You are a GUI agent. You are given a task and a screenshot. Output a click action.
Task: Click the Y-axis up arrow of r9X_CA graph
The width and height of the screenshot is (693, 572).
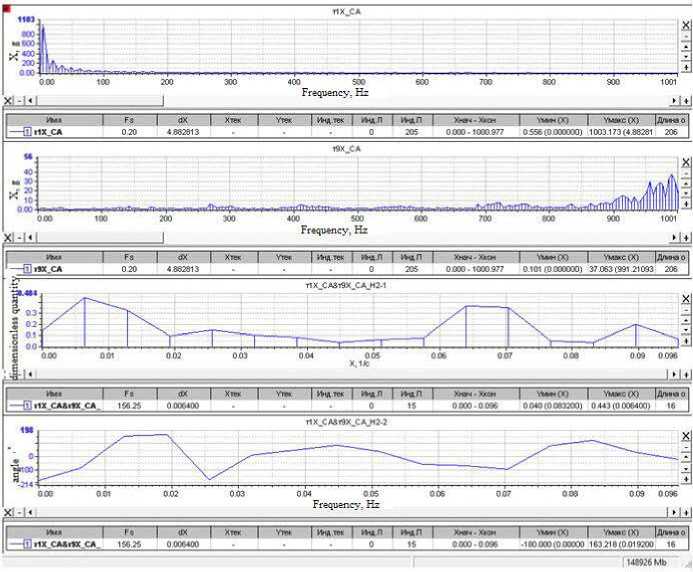(685, 183)
